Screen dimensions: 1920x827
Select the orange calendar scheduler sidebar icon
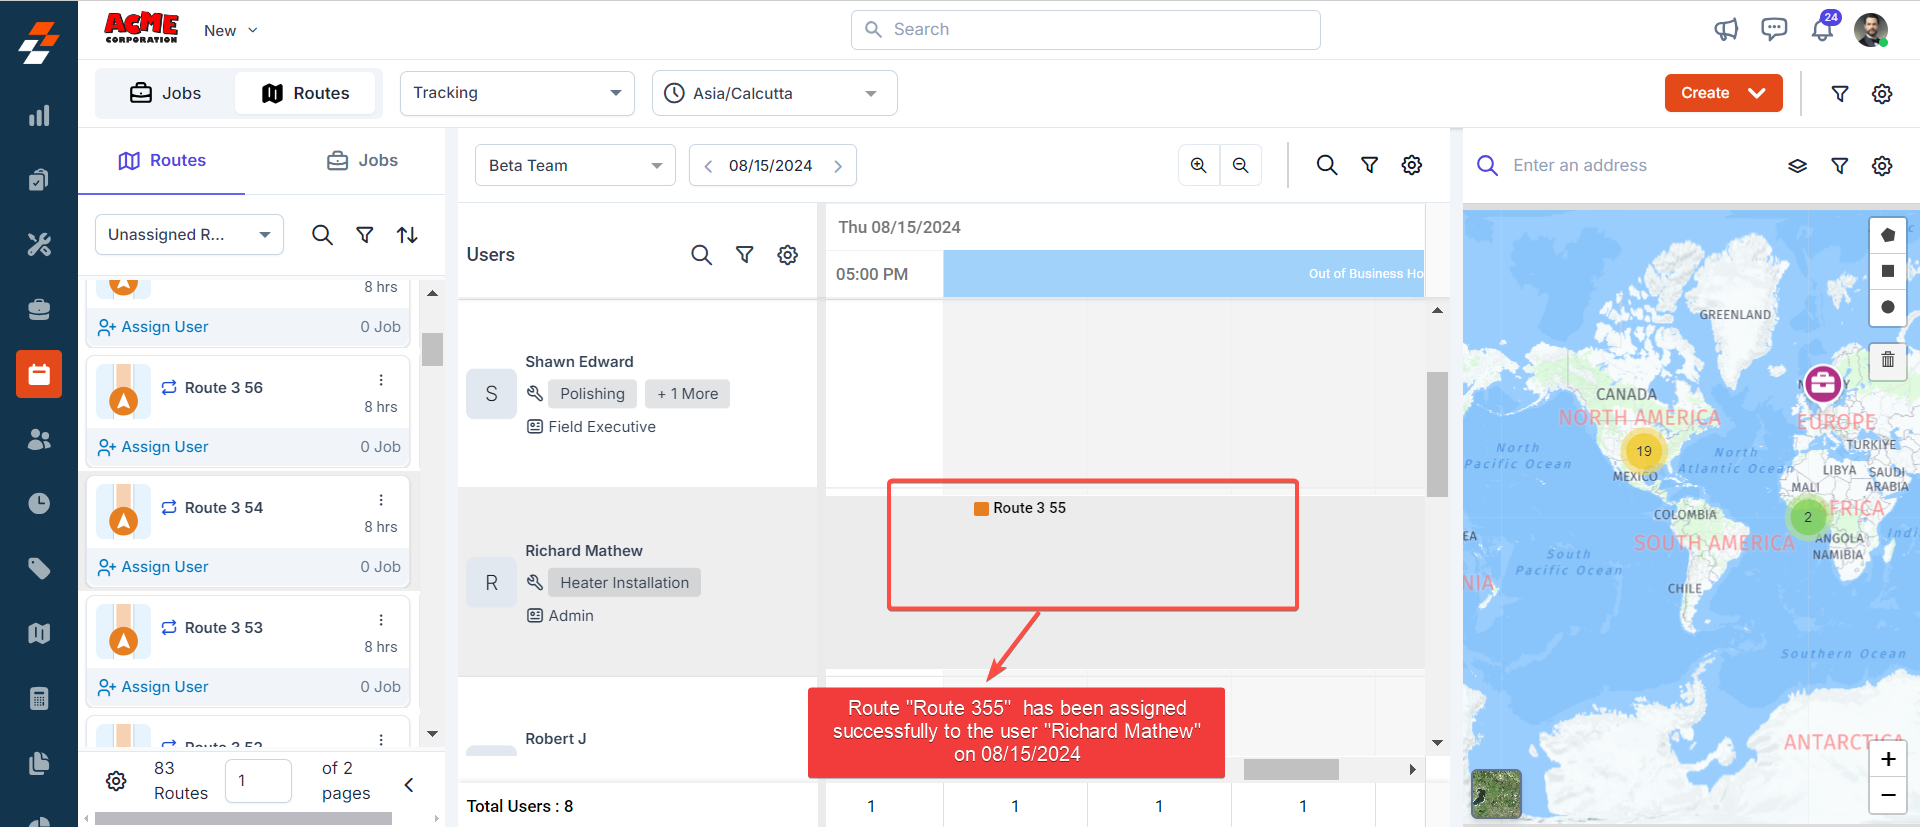(x=39, y=374)
